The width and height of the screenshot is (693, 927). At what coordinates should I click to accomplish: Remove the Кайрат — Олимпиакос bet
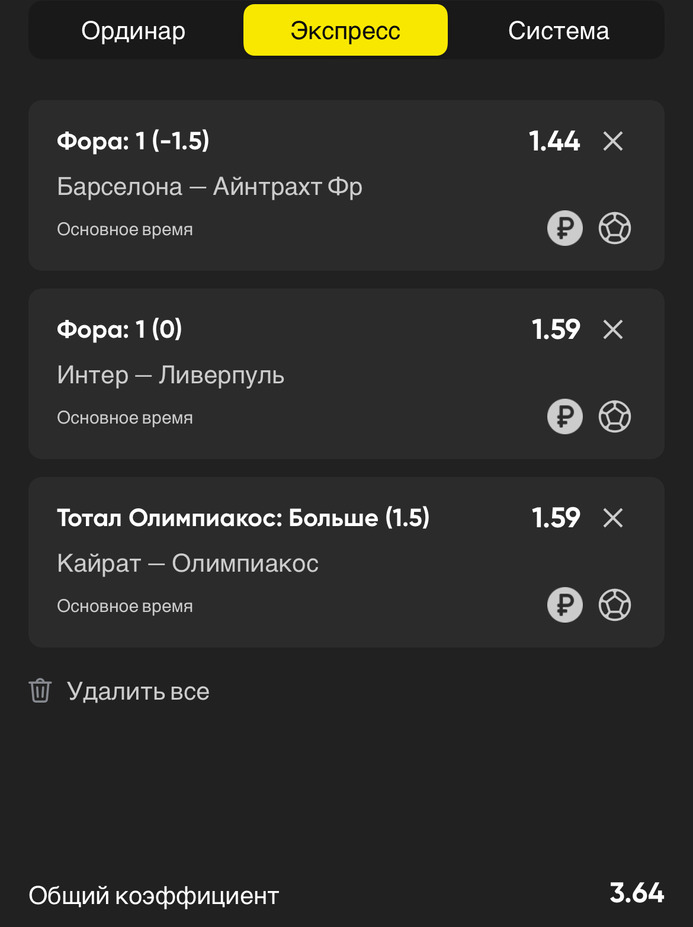pyautogui.click(x=613, y=518)
